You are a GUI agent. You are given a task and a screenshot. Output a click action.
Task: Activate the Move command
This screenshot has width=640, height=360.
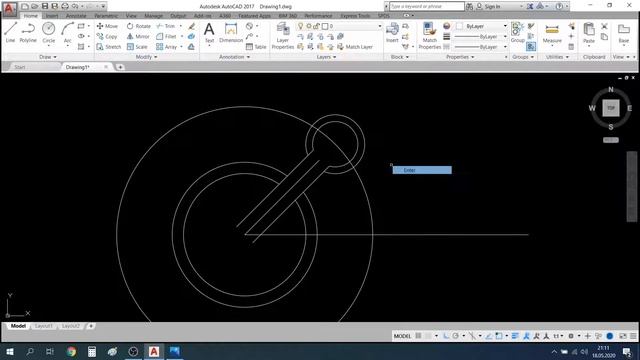107,26
